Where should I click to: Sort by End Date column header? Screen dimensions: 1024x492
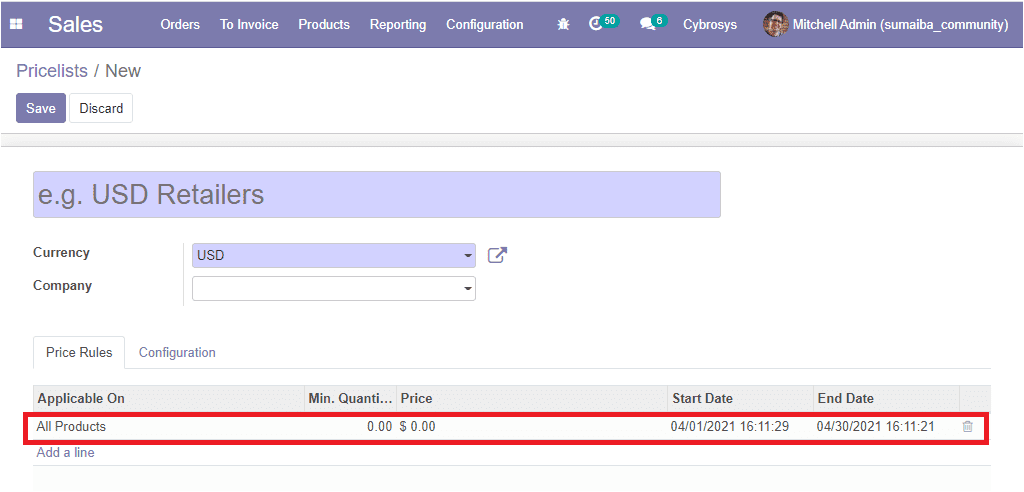[886, 399]
